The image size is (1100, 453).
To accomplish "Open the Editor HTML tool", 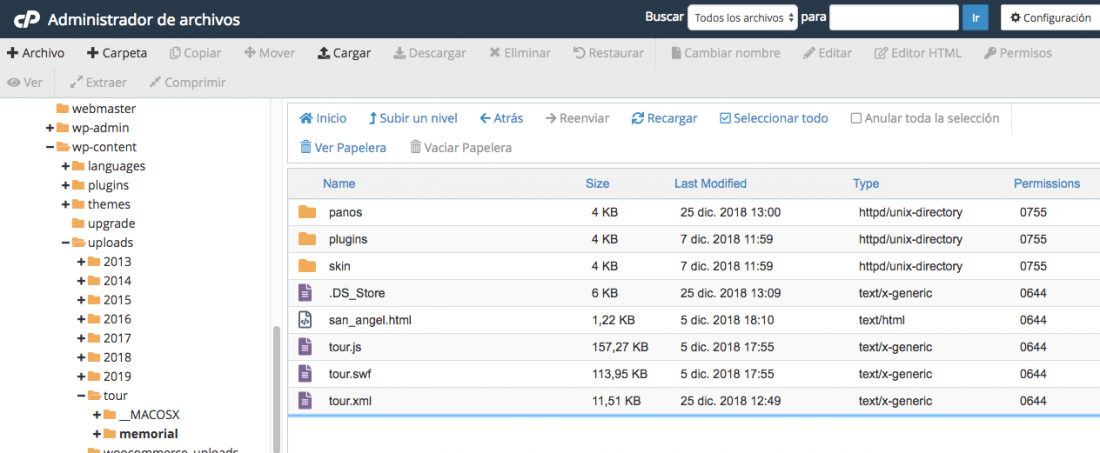I will click(918, 53).
